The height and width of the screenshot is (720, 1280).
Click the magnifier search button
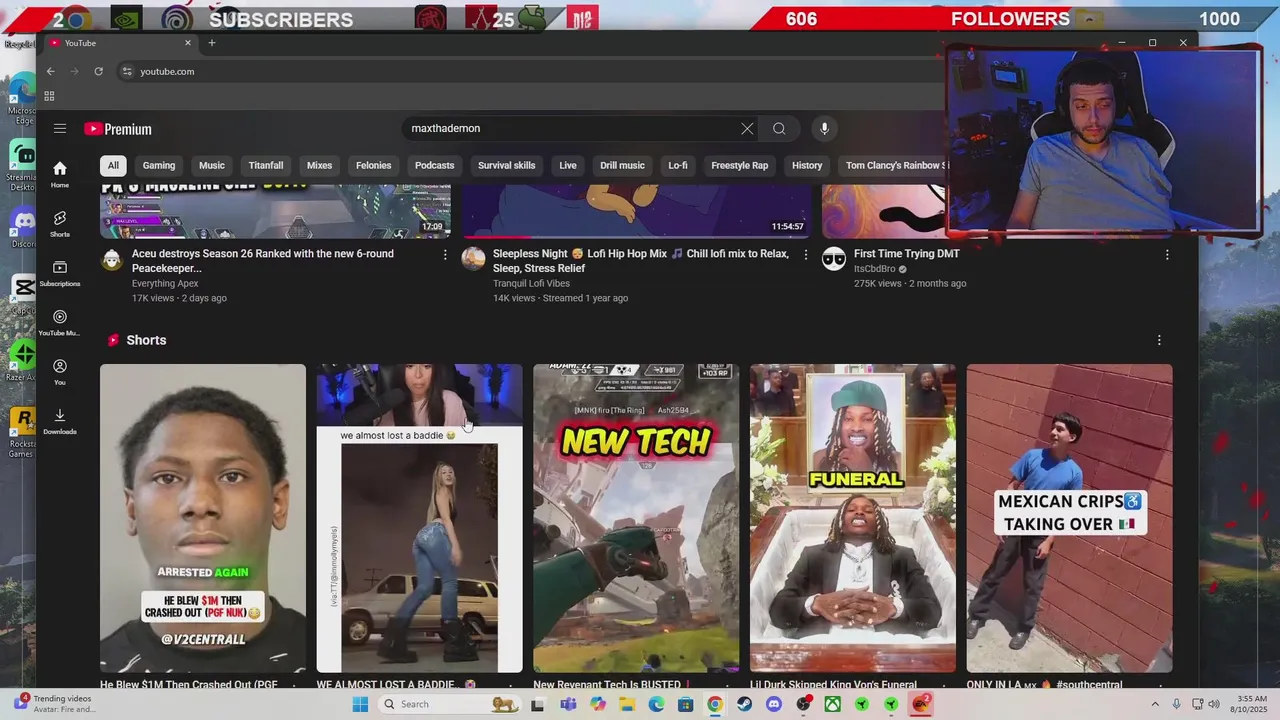(x=779, y=128)
